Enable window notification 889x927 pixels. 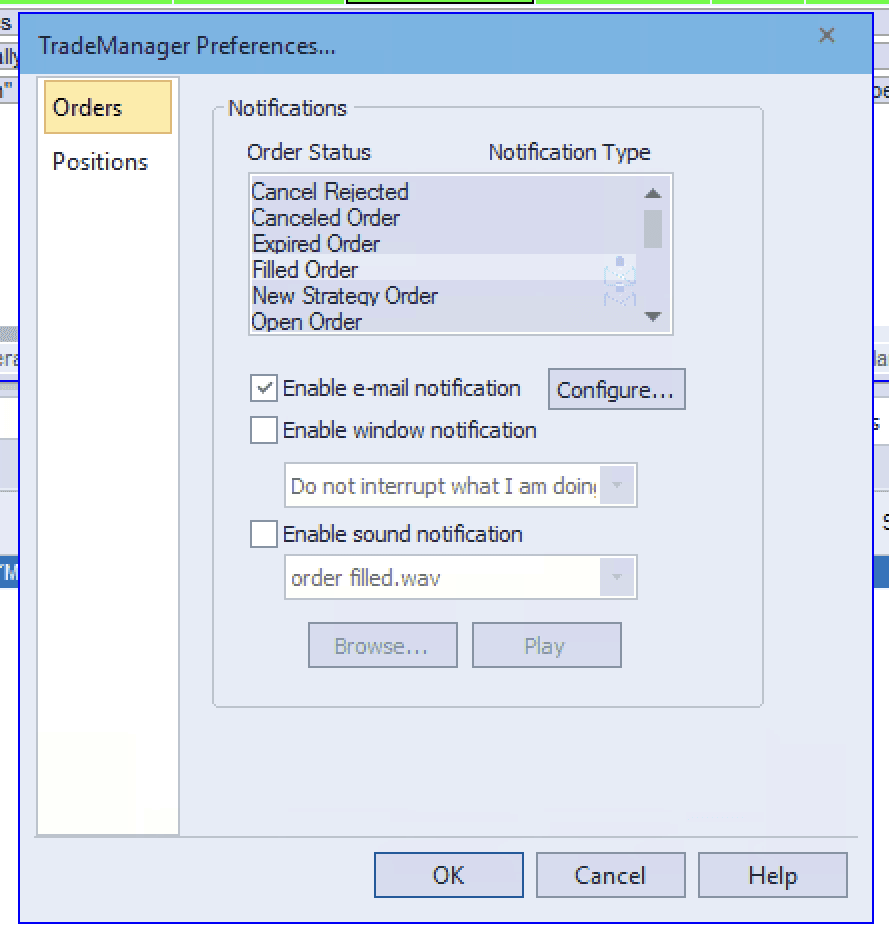[263, 430]
